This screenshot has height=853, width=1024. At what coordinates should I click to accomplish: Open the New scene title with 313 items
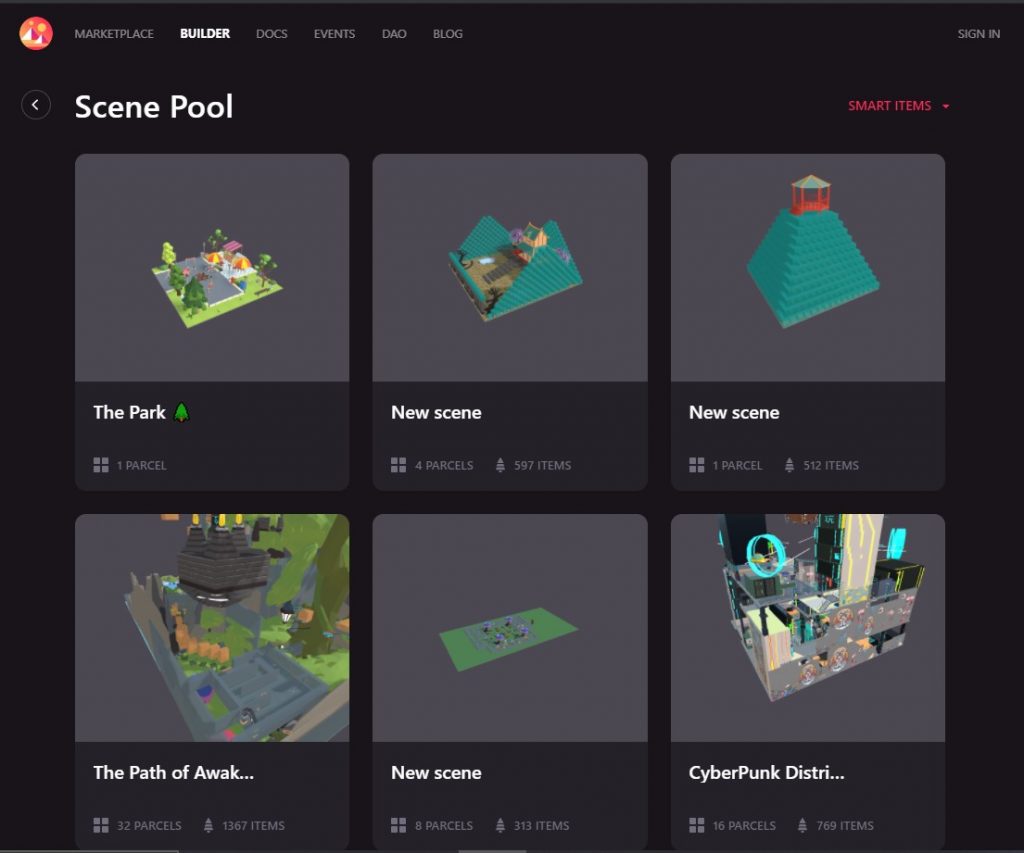point(436,773)
